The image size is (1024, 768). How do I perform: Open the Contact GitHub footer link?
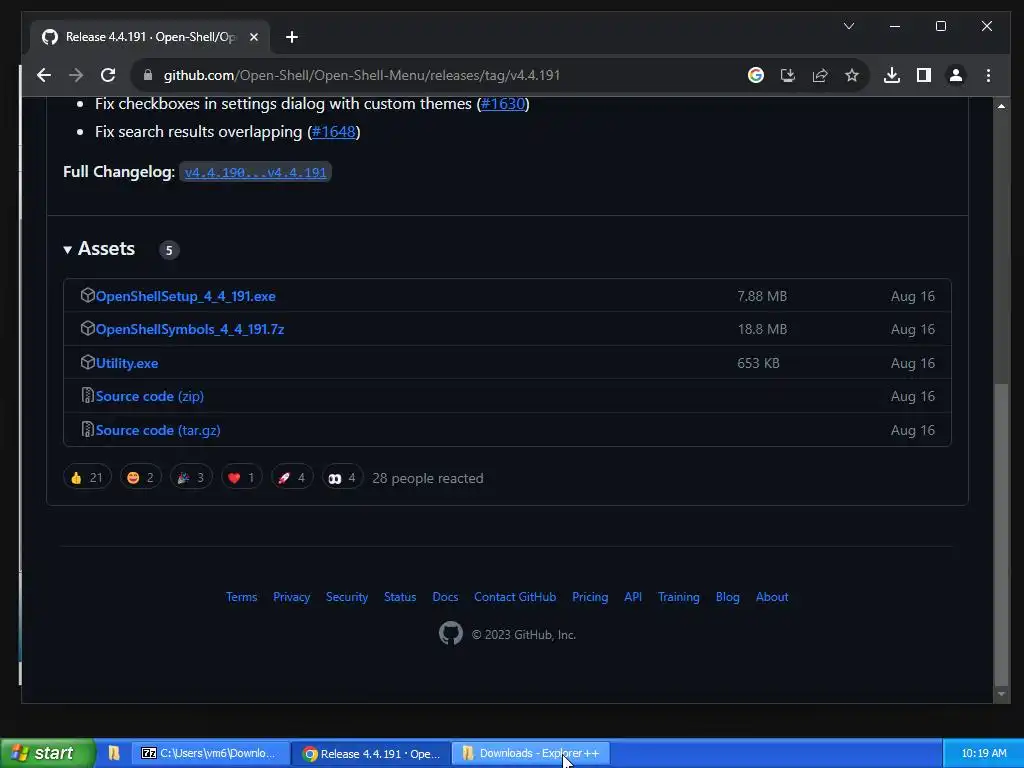pos(515,597)
